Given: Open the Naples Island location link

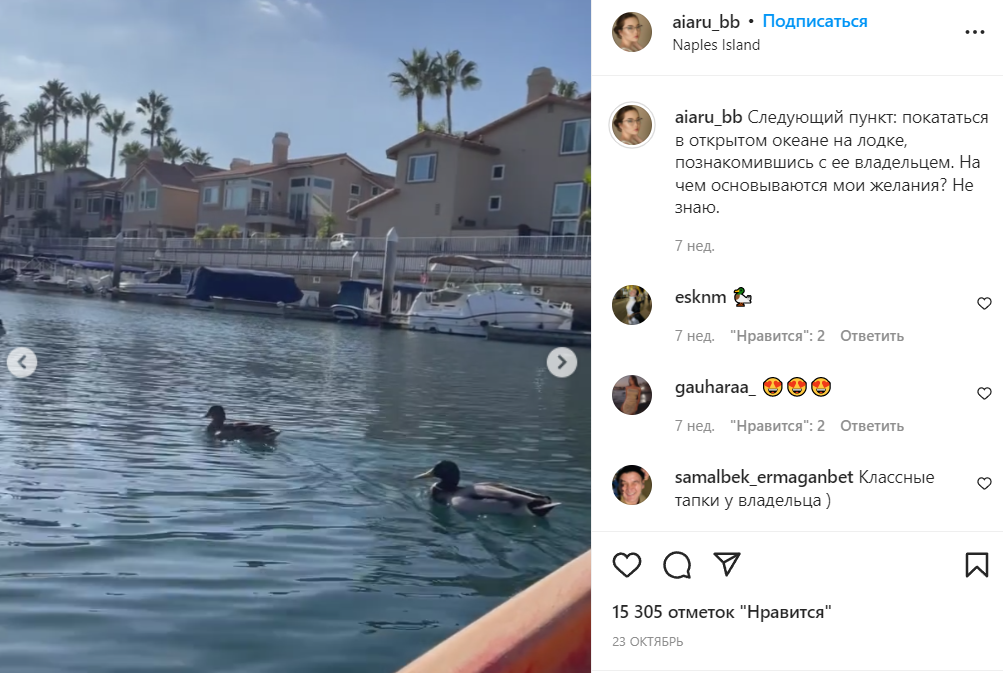Looking at the screenshot, I should point(716,45).
